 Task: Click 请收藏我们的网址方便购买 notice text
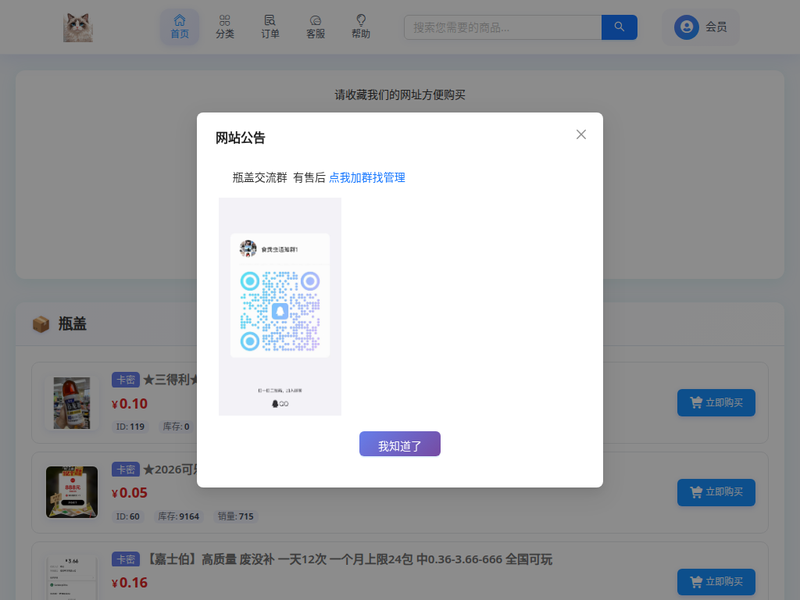tap(400, 95)
